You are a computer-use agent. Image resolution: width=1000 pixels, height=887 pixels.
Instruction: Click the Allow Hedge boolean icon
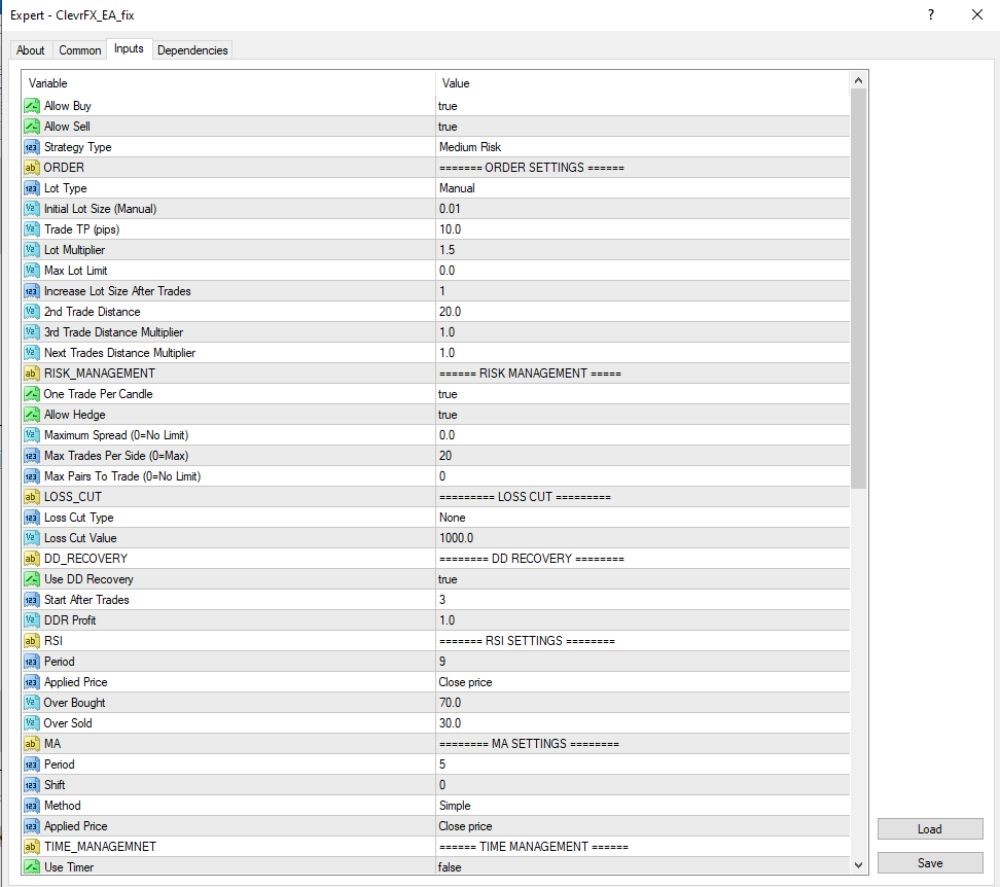(31, 414)
